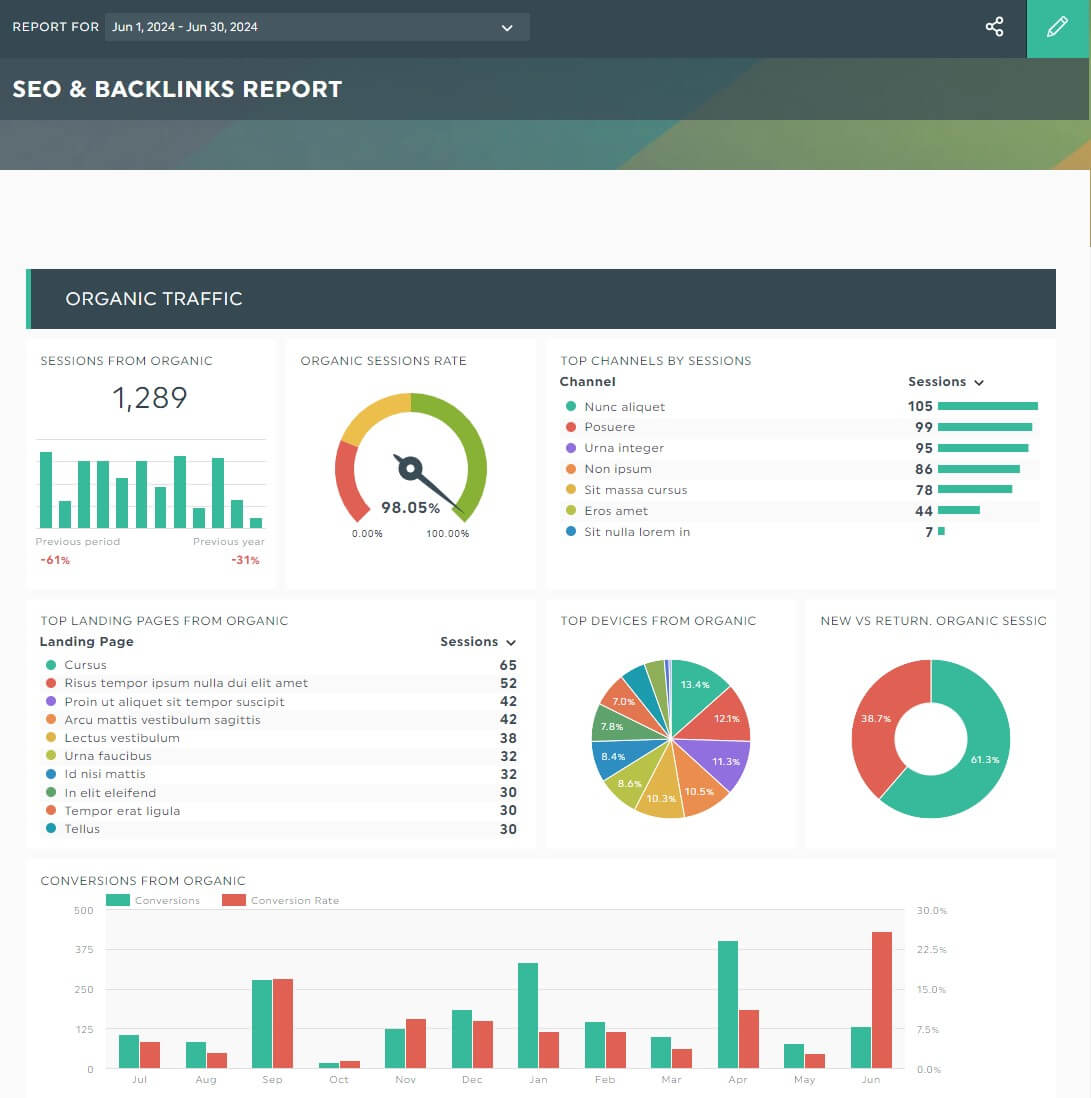Select the Sit massa cursus channel row
Screen dimensions: 1091x1098
point(800,490)
